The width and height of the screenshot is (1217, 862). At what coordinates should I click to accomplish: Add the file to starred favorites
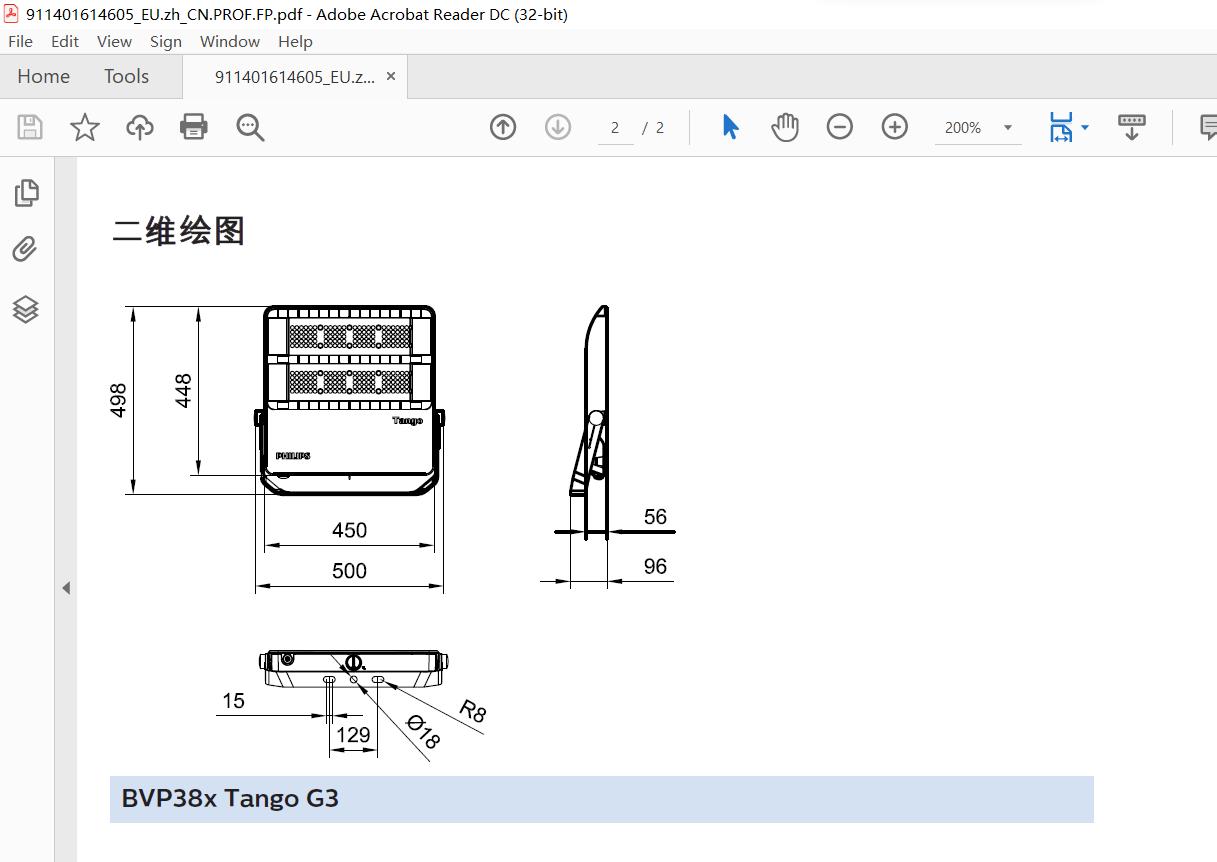pos(85,127)
